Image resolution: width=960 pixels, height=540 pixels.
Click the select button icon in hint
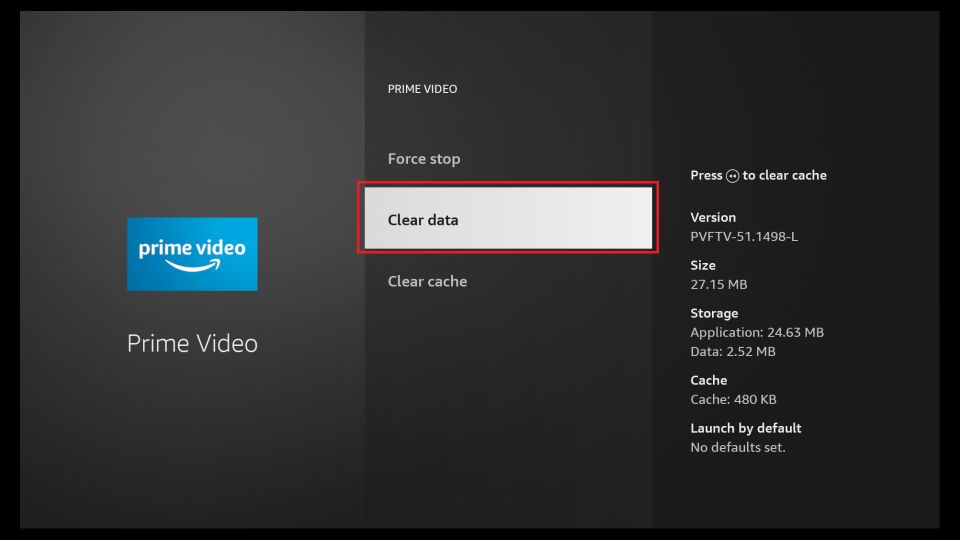732,176
